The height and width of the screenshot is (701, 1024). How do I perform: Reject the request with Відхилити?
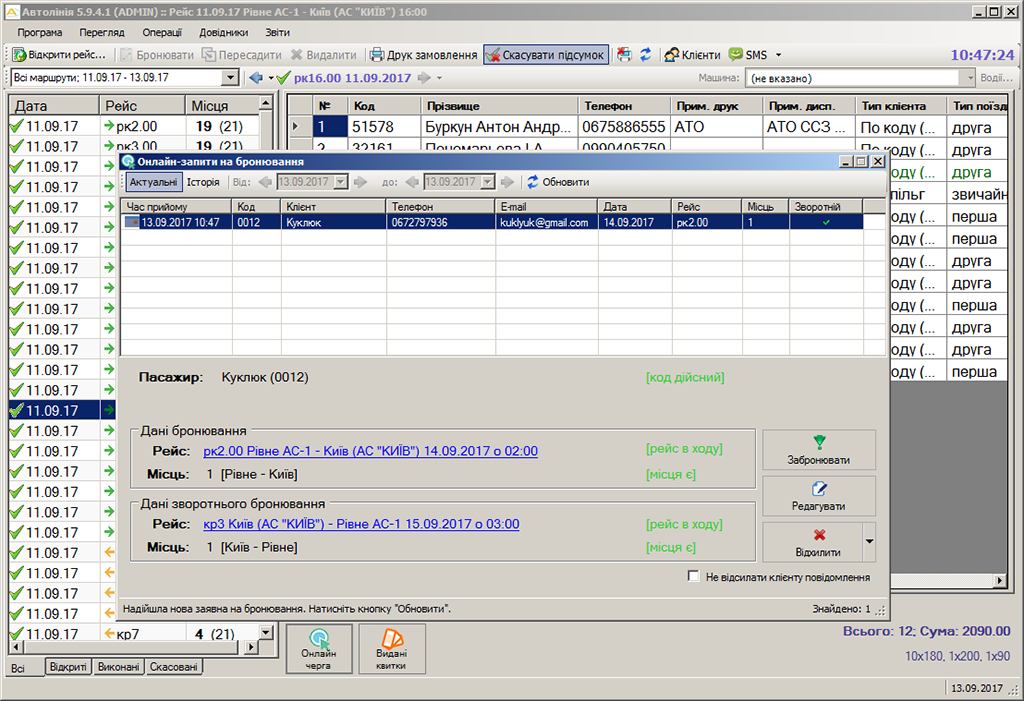coord(811,542)
